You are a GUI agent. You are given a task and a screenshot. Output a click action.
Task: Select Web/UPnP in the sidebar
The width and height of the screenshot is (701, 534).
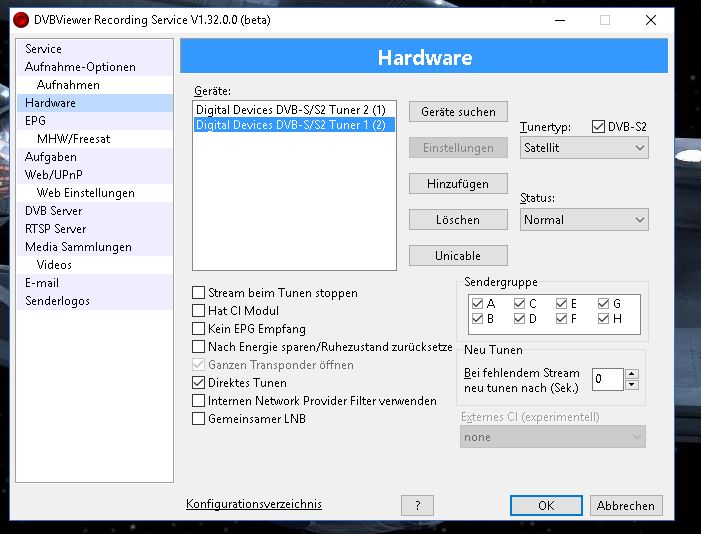95,175
